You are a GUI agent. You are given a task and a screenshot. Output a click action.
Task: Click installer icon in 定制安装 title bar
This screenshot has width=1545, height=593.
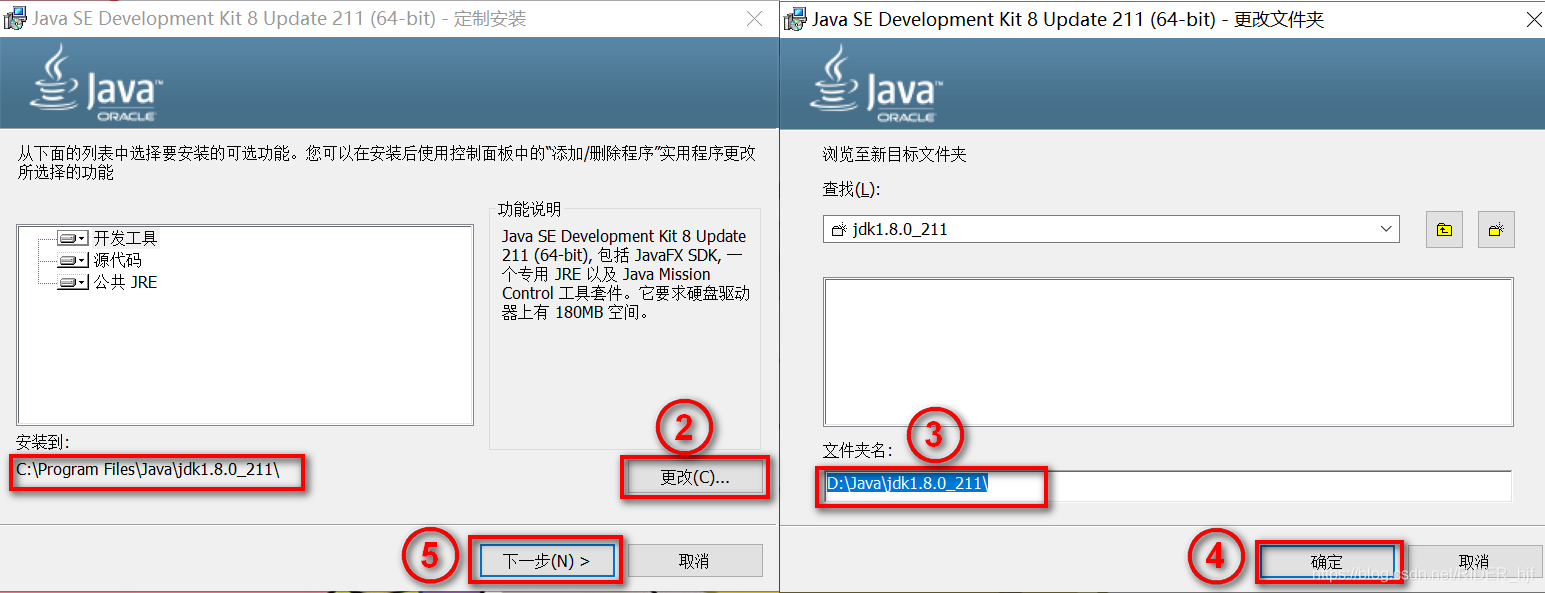[x=15, y=18]
